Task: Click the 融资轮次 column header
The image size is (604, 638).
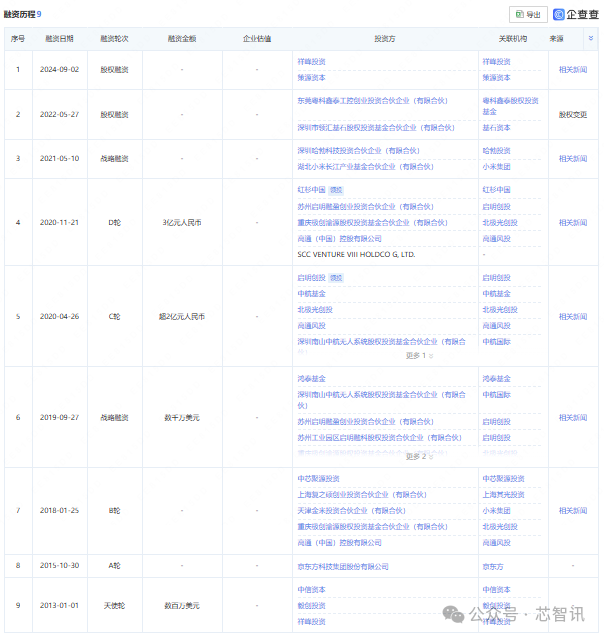Action: [114, 39]
